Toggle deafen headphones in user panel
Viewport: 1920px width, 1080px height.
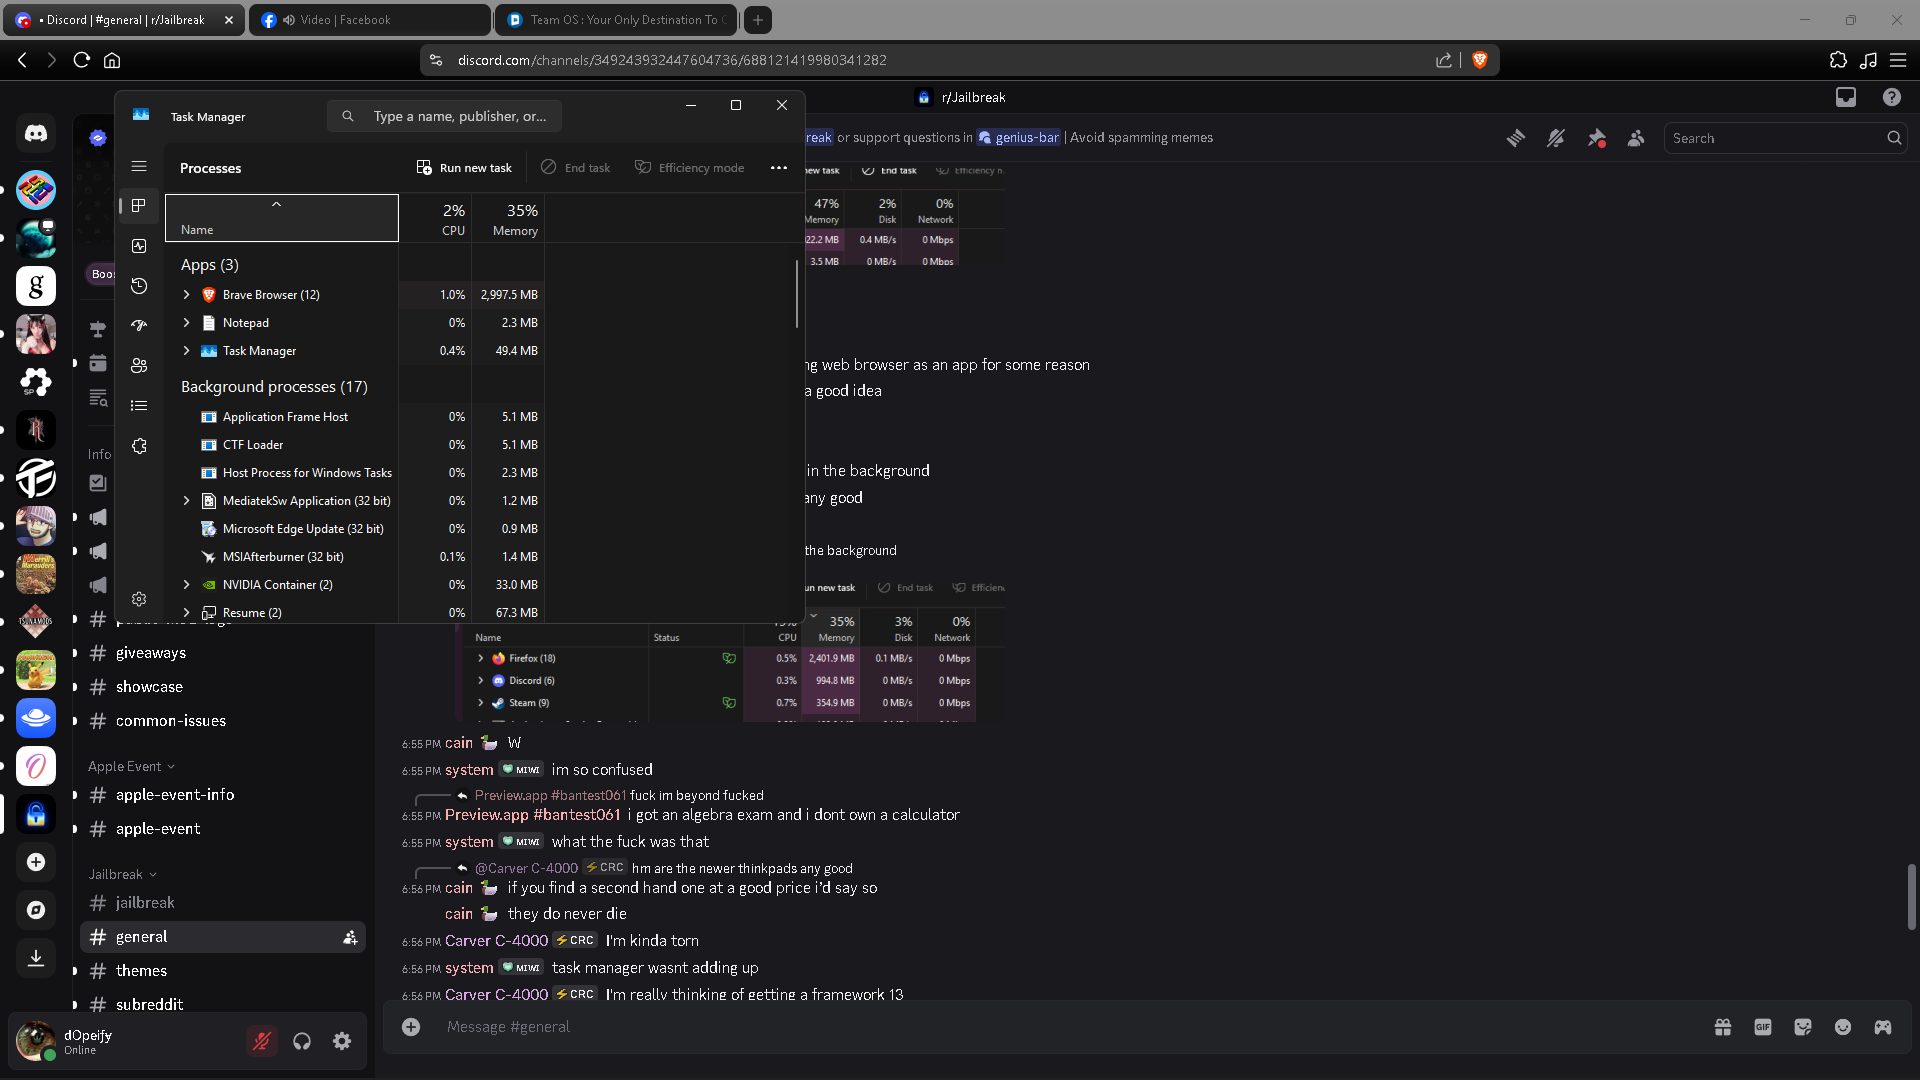pyautogui.click(x=302, y=1041)
